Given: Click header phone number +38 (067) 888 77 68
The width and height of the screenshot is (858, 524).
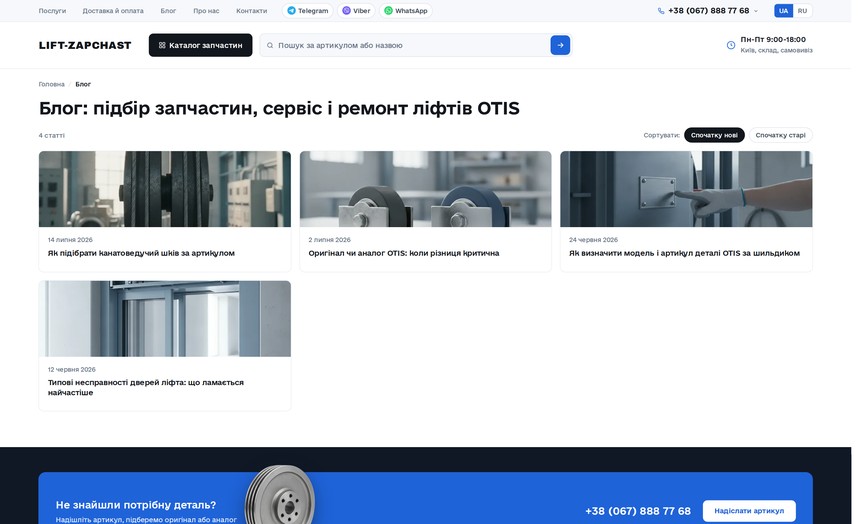Looking at the screenshot, I should pos(708,11).
